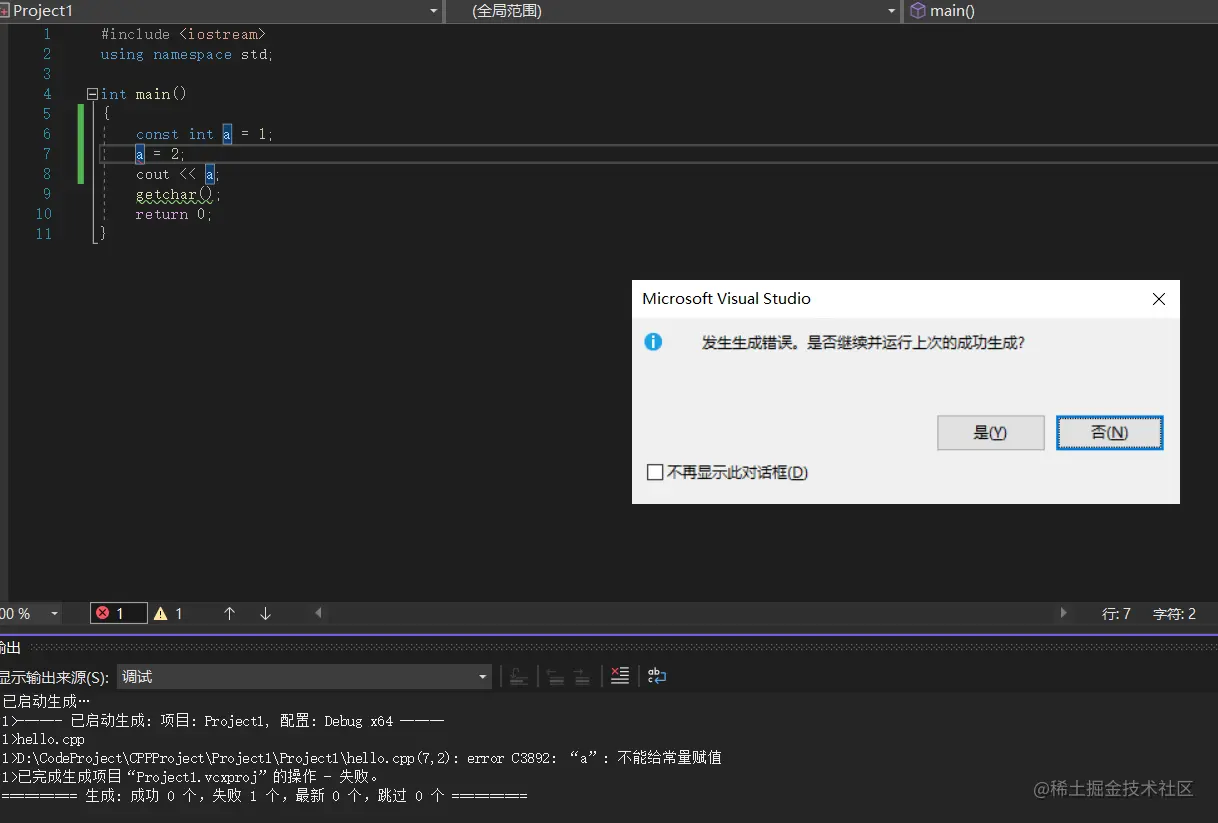Click the 已启动生成 Debug x64 output line

(x=222, y=721)
